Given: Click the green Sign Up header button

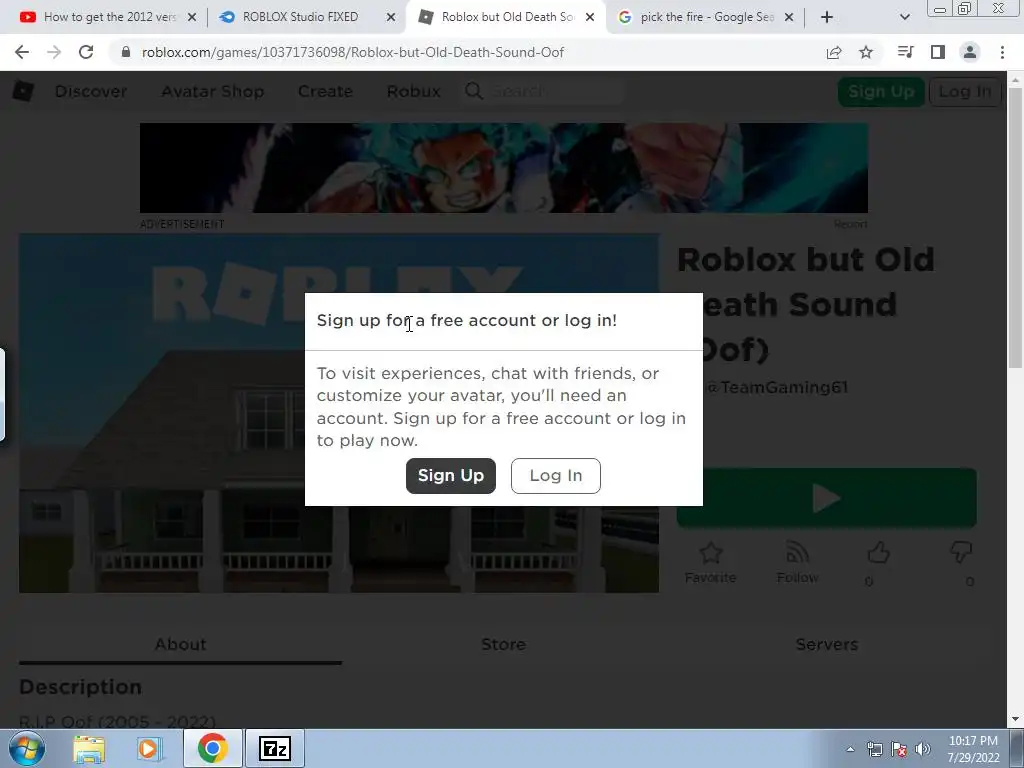Looking at the screenshot, I should click(x=881, y=91).
